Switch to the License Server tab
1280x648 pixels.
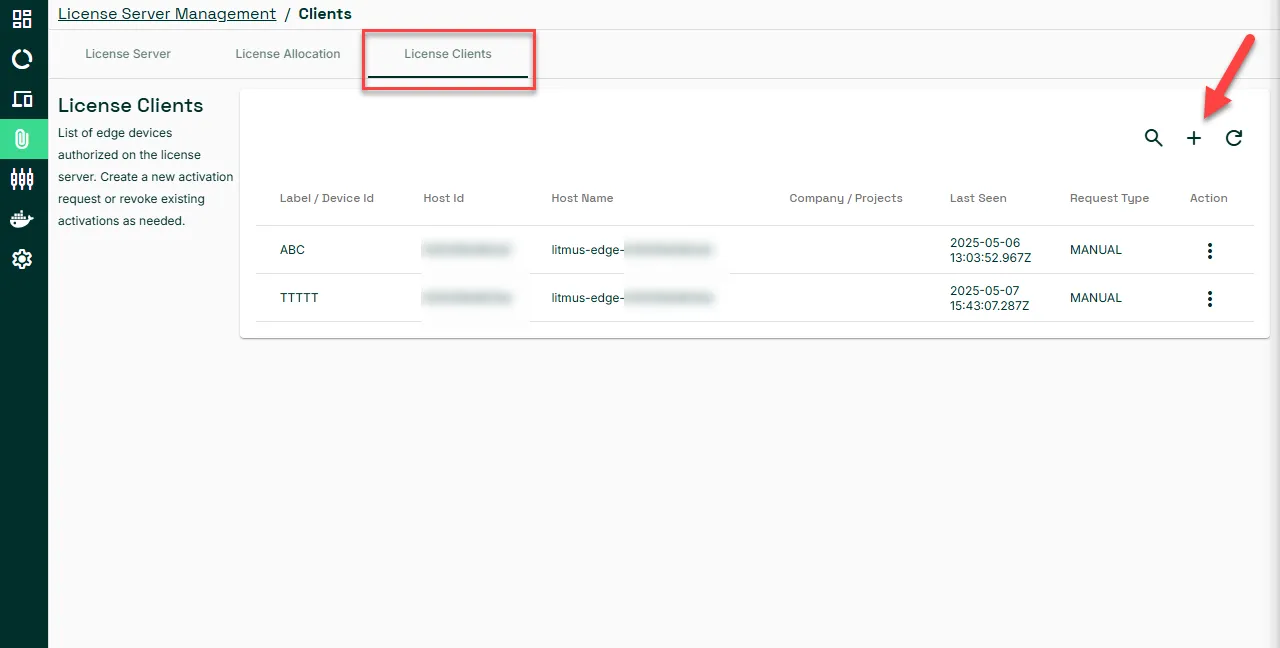(128, 54)
